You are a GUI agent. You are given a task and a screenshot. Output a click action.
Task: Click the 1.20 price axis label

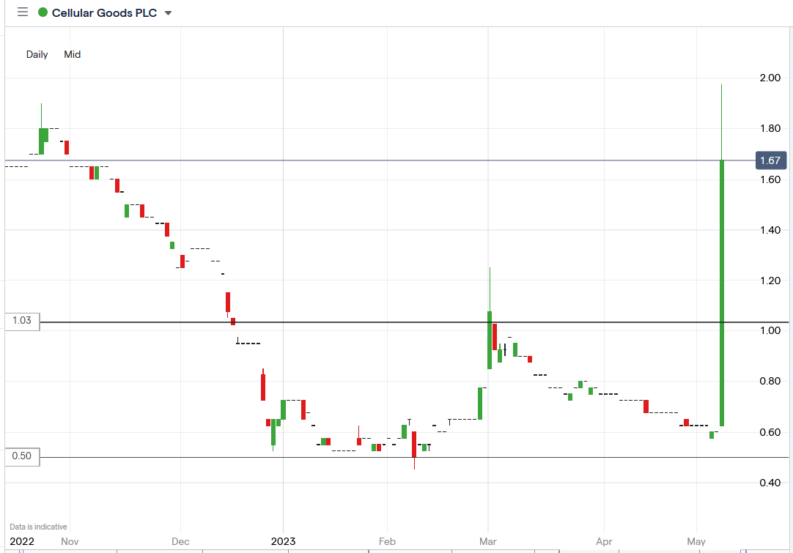(770, 281)
